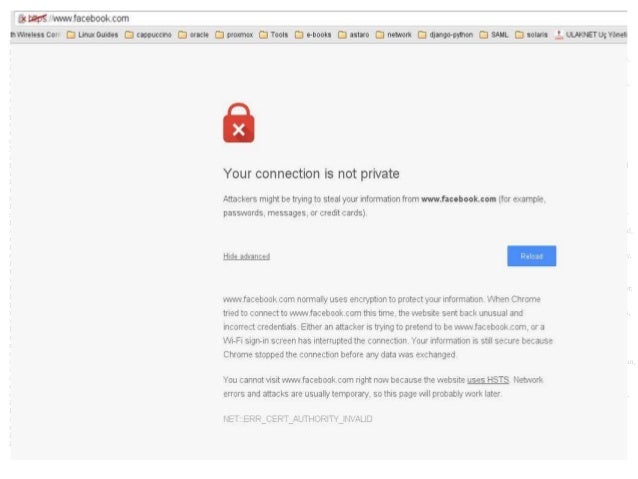Follow the uses HSTS link
The height and width of the screenshot is (479, 638).
pos(488,380)
